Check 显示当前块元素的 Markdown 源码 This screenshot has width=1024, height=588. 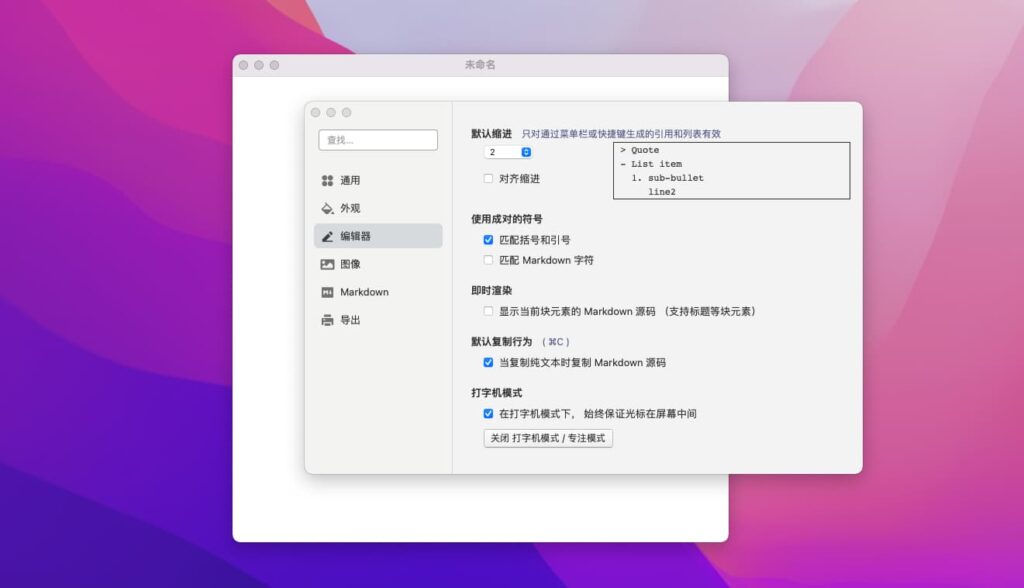488,313
